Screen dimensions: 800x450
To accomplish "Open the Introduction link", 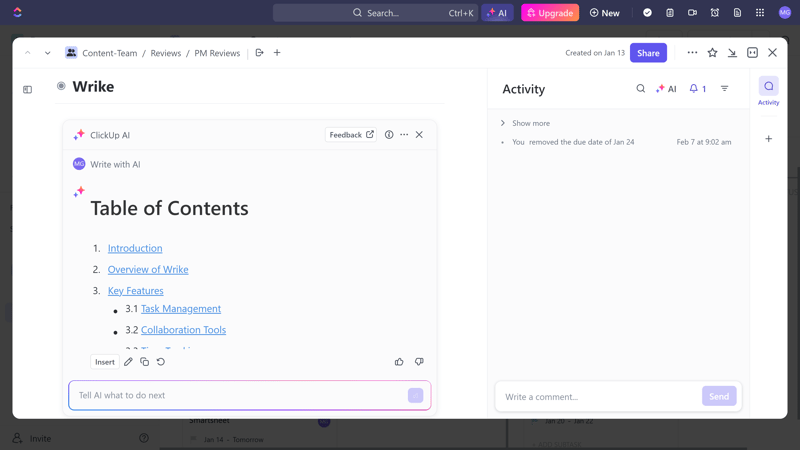I will (135, 248).
